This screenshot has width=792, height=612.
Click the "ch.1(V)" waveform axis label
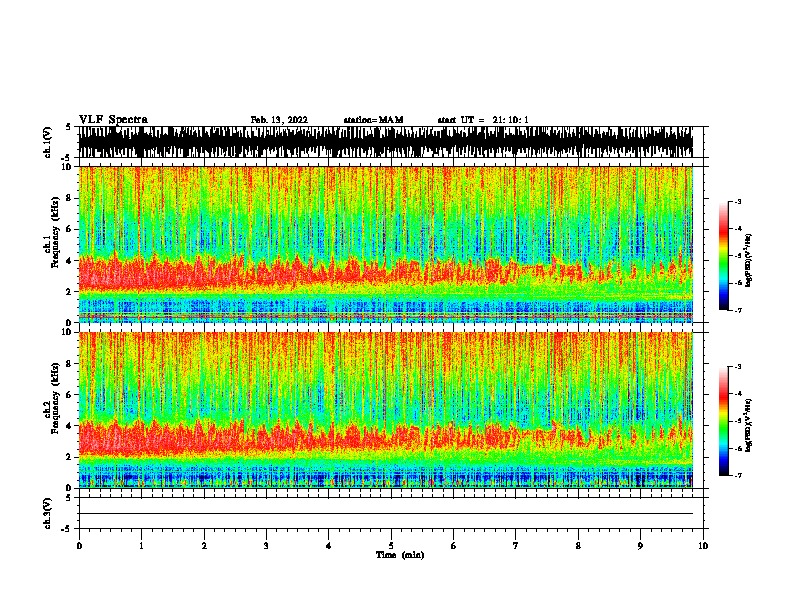pyautogui.click(x=48, y=142)
